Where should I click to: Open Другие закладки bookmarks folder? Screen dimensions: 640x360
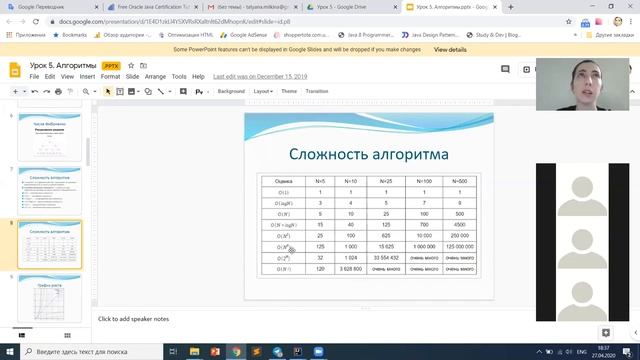(610, 35)
